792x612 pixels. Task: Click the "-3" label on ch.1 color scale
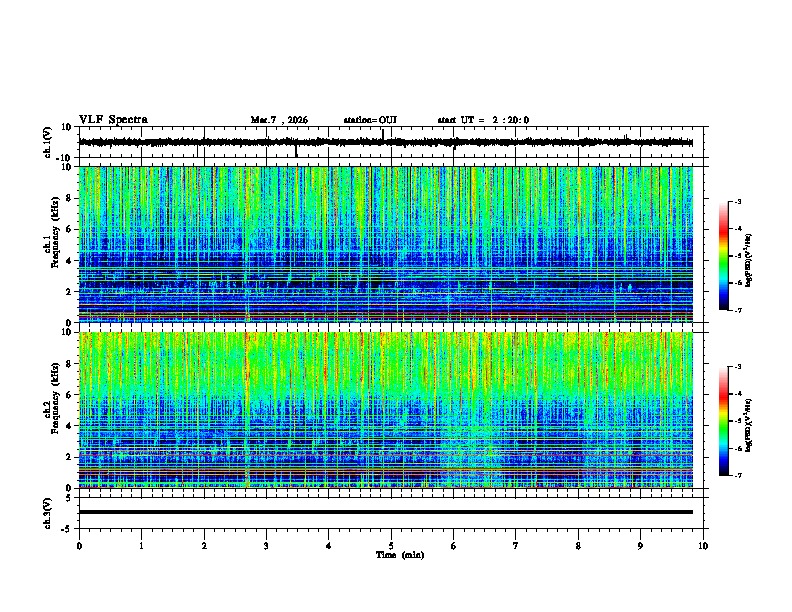coord(737,202)
